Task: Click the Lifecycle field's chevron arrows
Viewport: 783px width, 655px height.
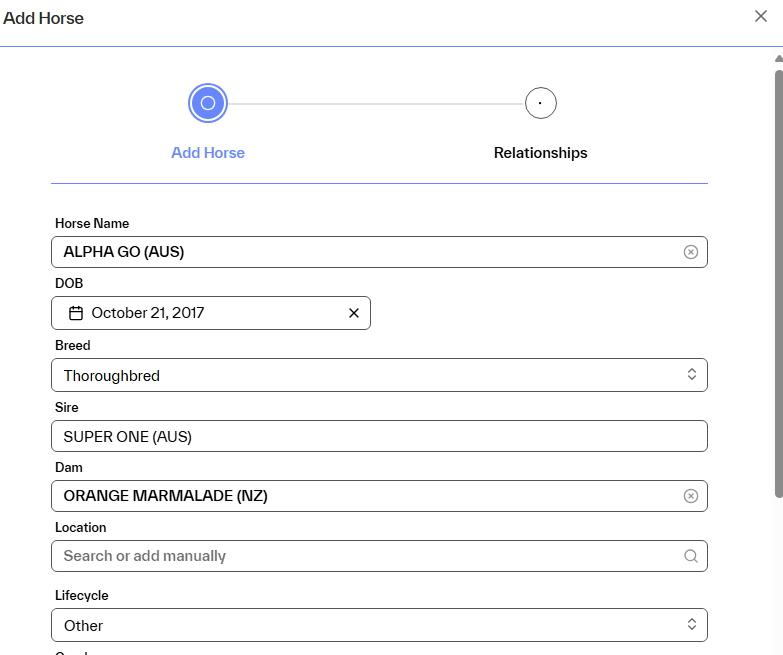Action: [690, 625]
